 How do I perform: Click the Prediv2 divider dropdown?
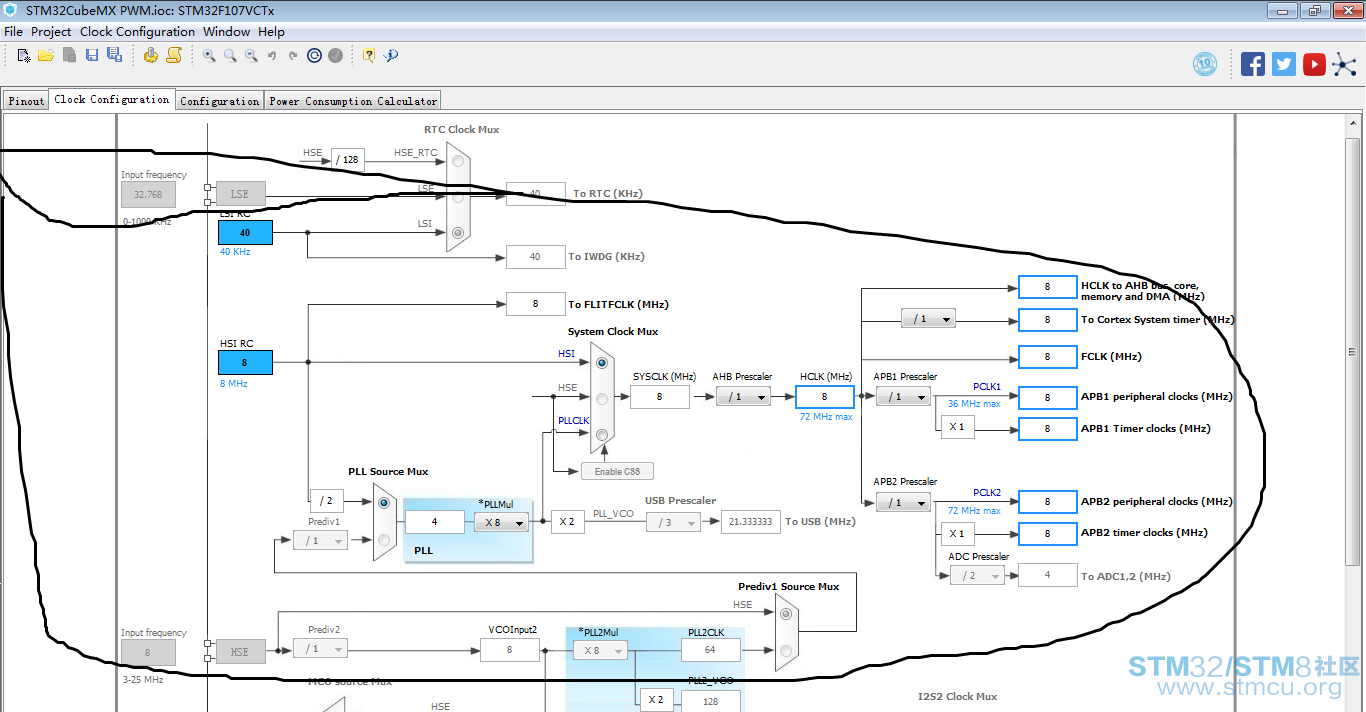tap(320, 649)
